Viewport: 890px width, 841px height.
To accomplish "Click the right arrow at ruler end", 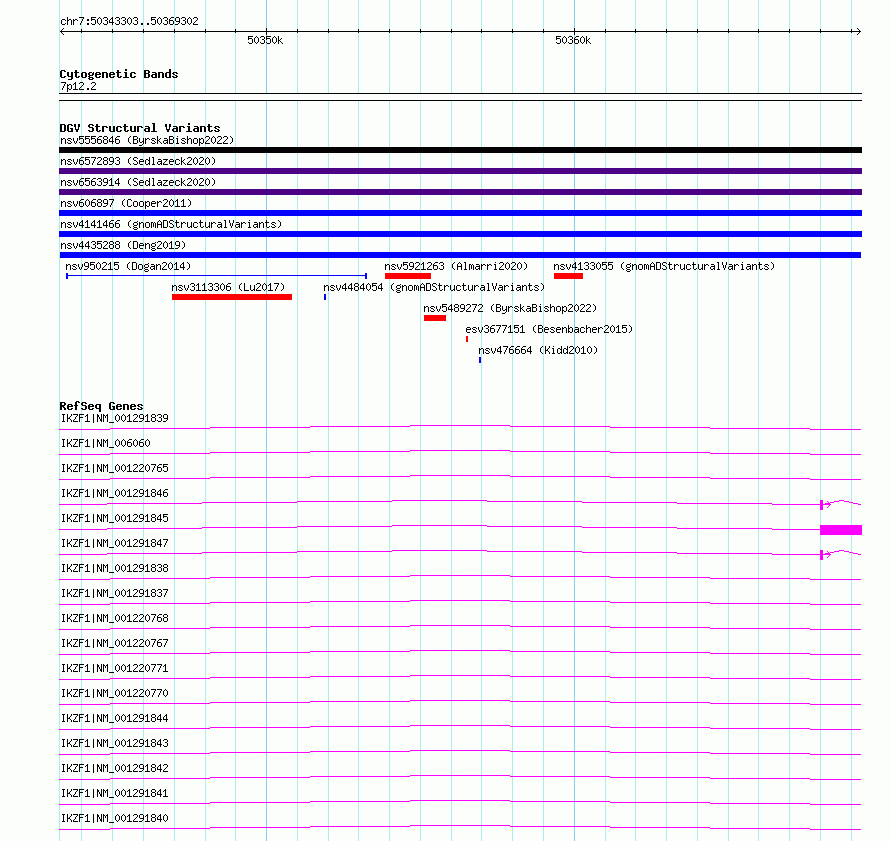I will tap(858, 32).
